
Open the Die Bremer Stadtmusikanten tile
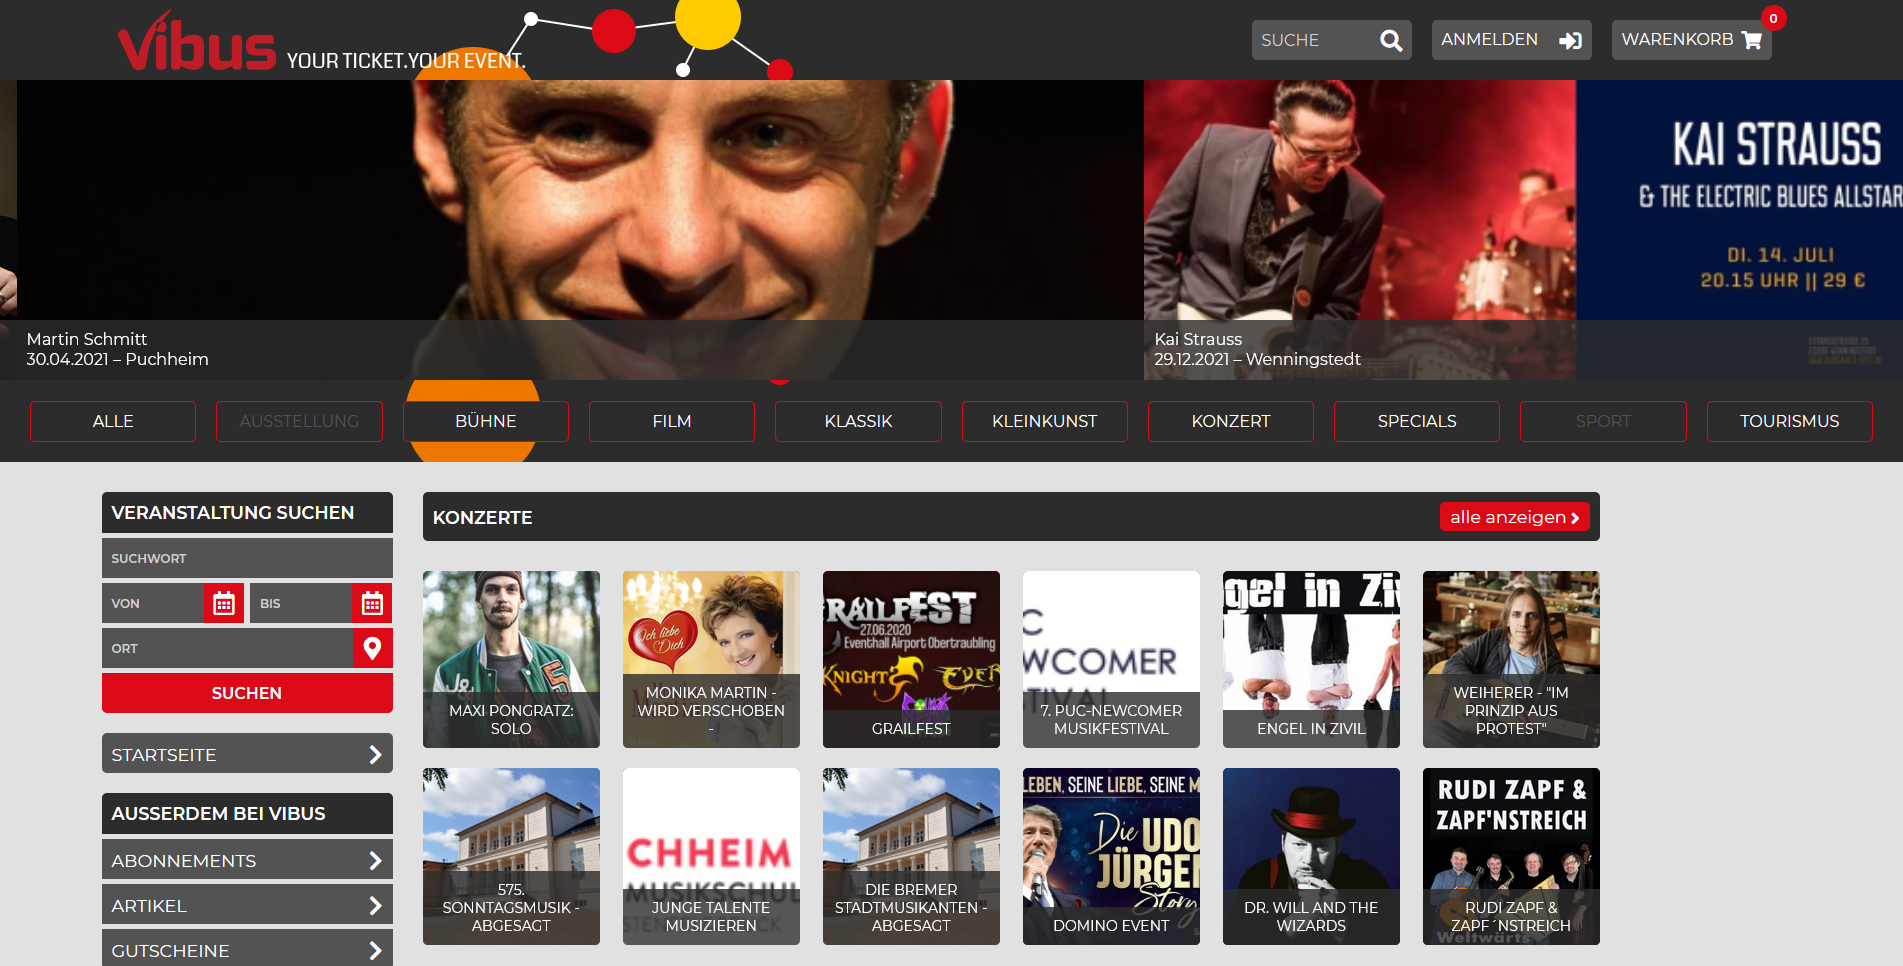[911, 856]
